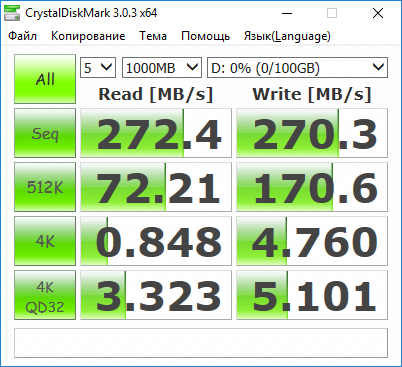Screen dimensions: 402x367
Task: Minimize the CrystalDiskMark window
Action: tap(287, 13)
